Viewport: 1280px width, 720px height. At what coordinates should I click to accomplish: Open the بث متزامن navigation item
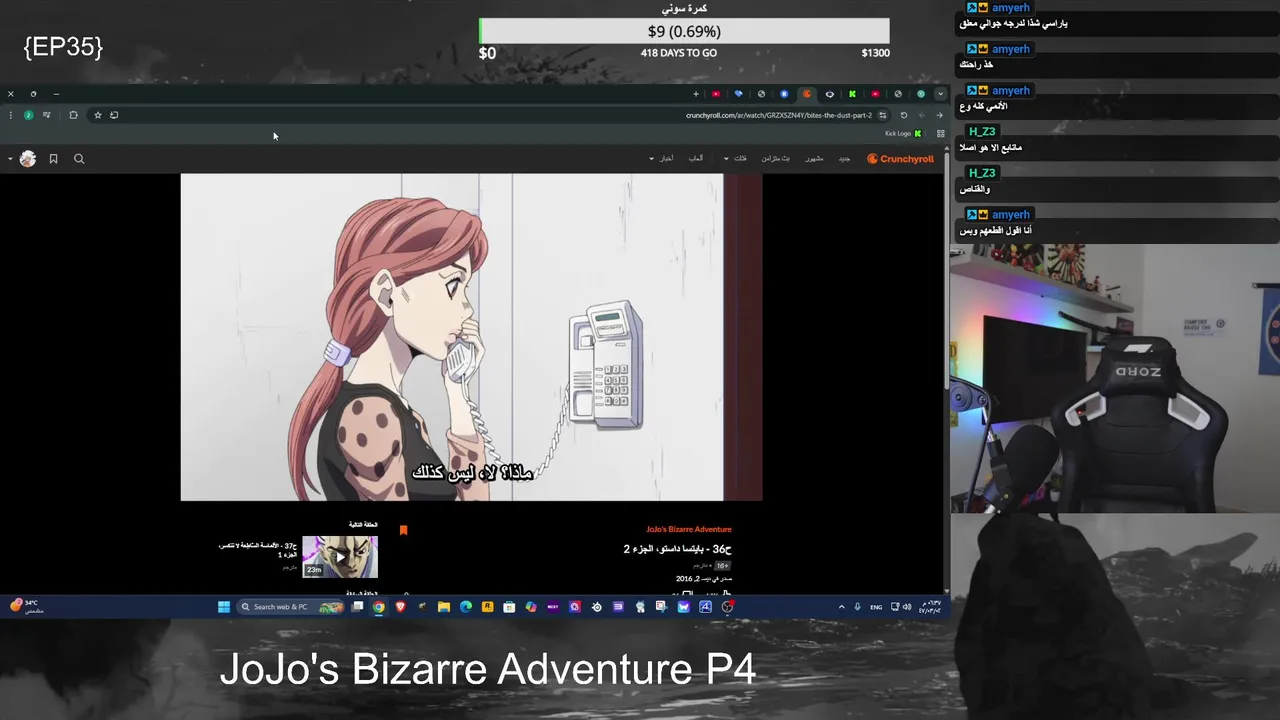point(775,158)
